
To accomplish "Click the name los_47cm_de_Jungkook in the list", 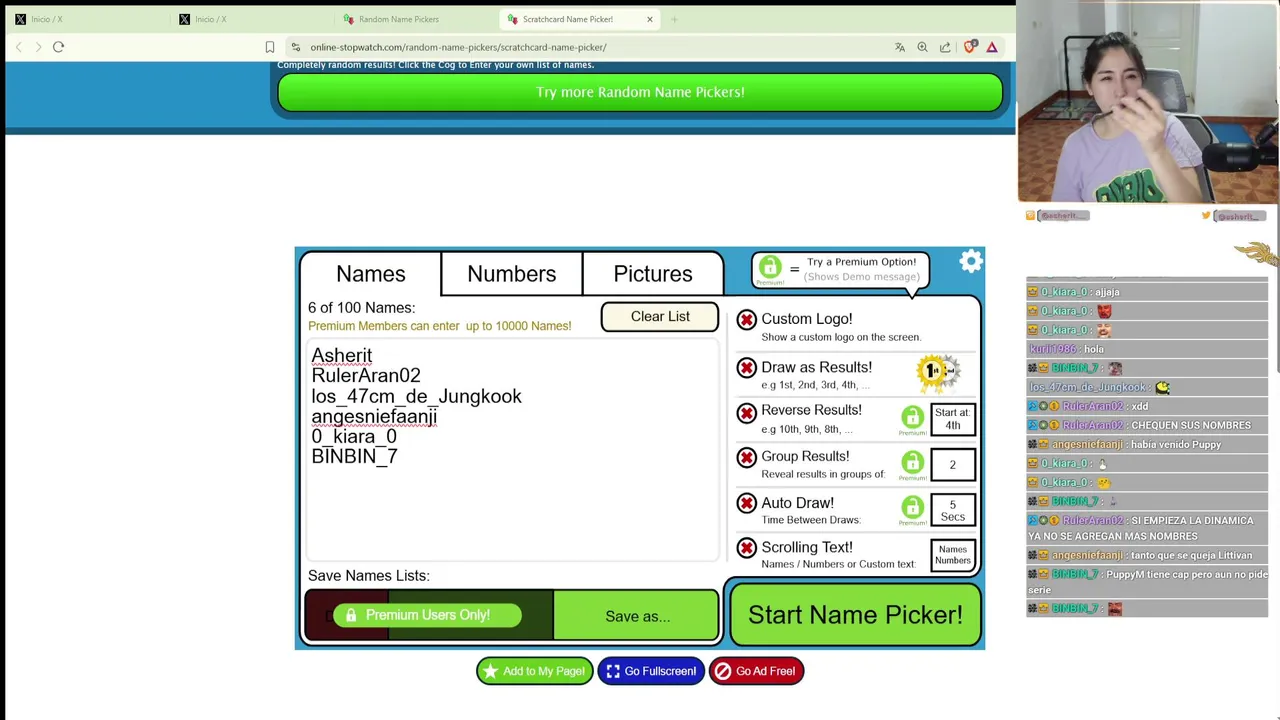I will [x=416, y=397].
